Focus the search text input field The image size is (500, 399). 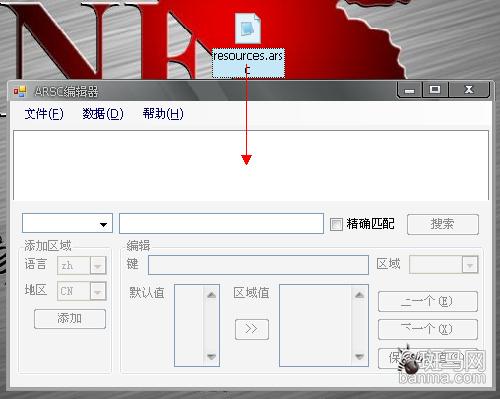click(x=221, y=223)
